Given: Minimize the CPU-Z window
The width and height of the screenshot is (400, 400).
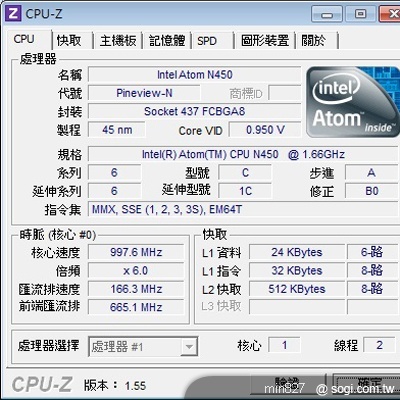Looking at the screenshot, I should (327, 14).
